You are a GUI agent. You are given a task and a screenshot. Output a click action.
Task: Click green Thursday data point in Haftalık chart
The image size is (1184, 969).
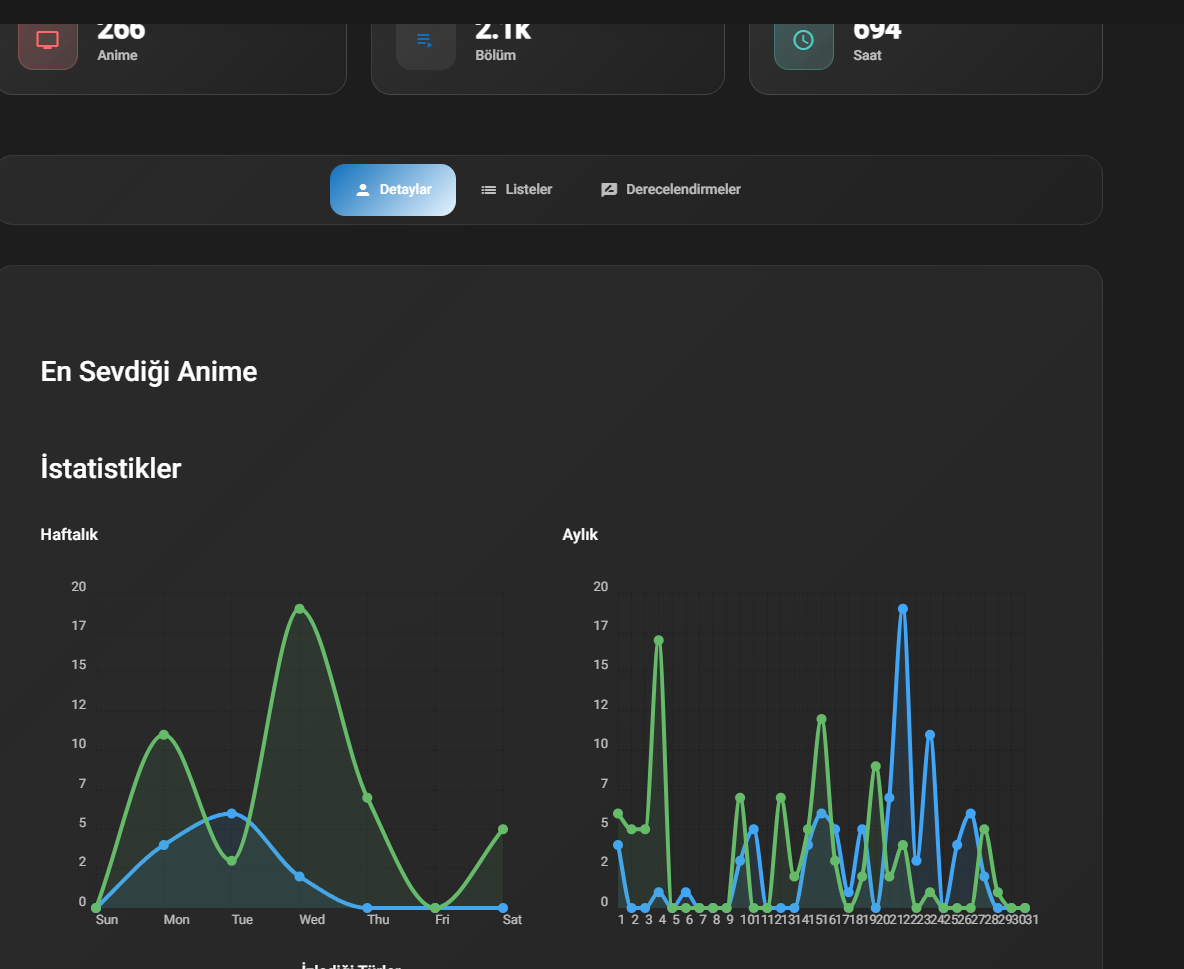point(367,798)
